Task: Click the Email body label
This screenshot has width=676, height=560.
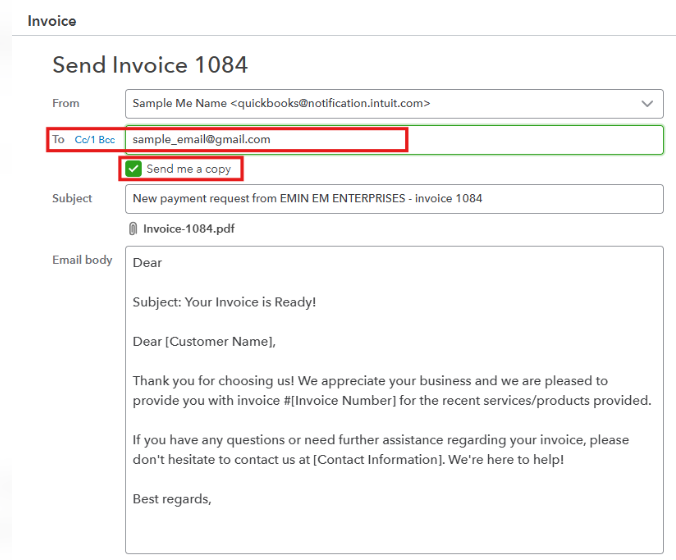Action: point(82,260)
